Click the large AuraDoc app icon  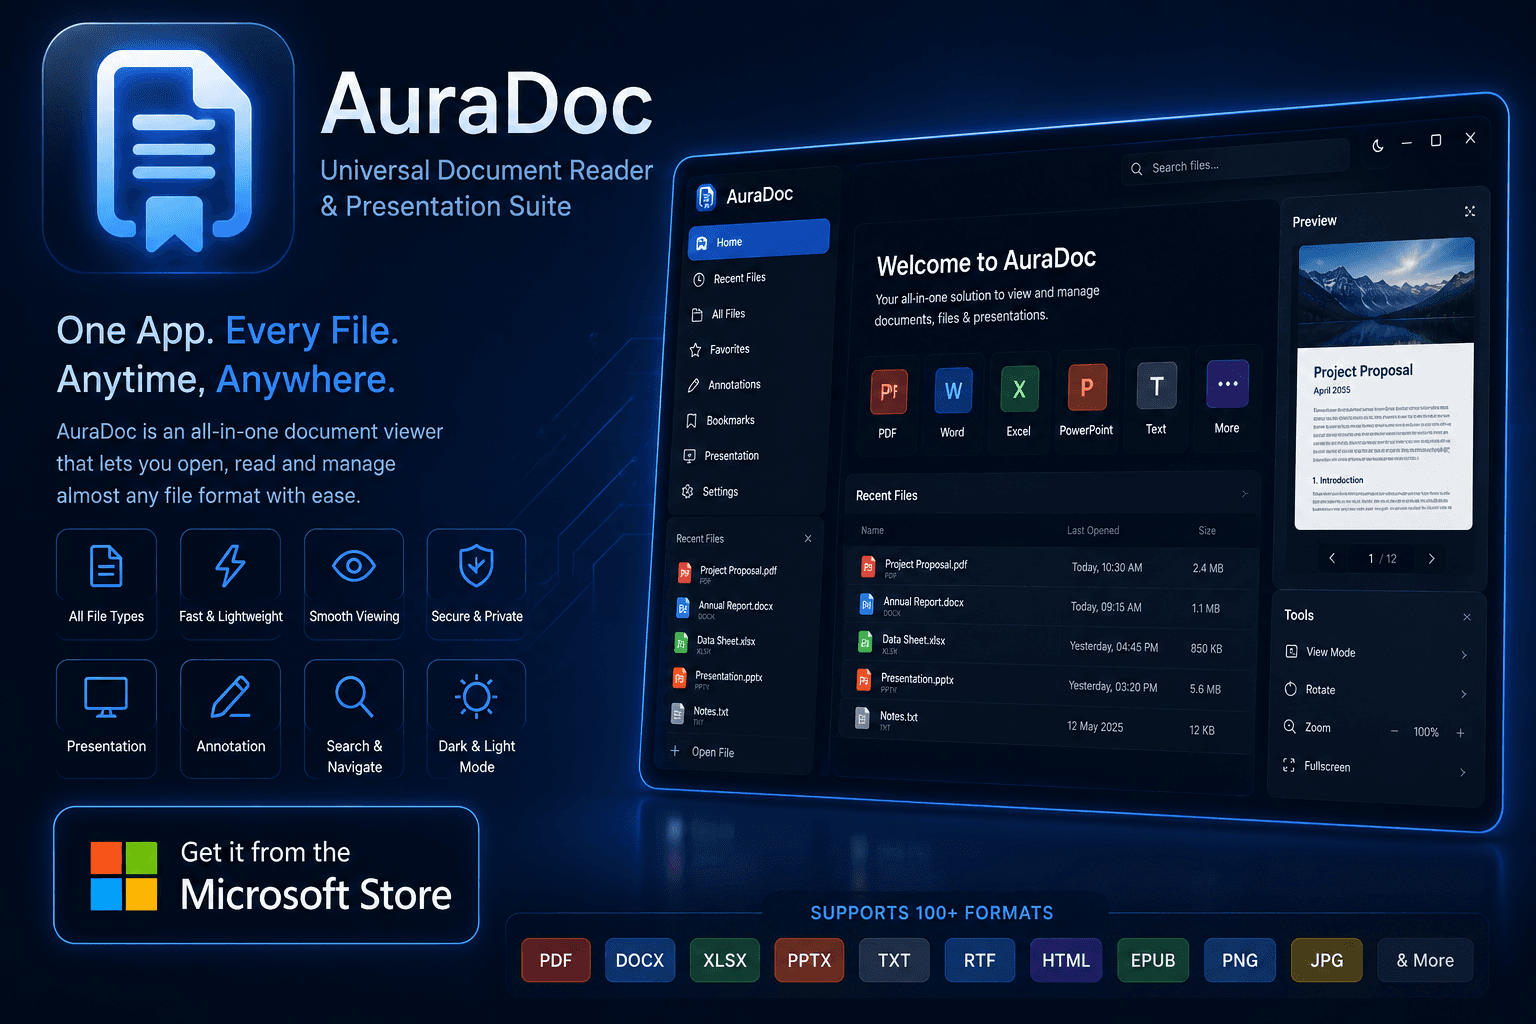168,148
